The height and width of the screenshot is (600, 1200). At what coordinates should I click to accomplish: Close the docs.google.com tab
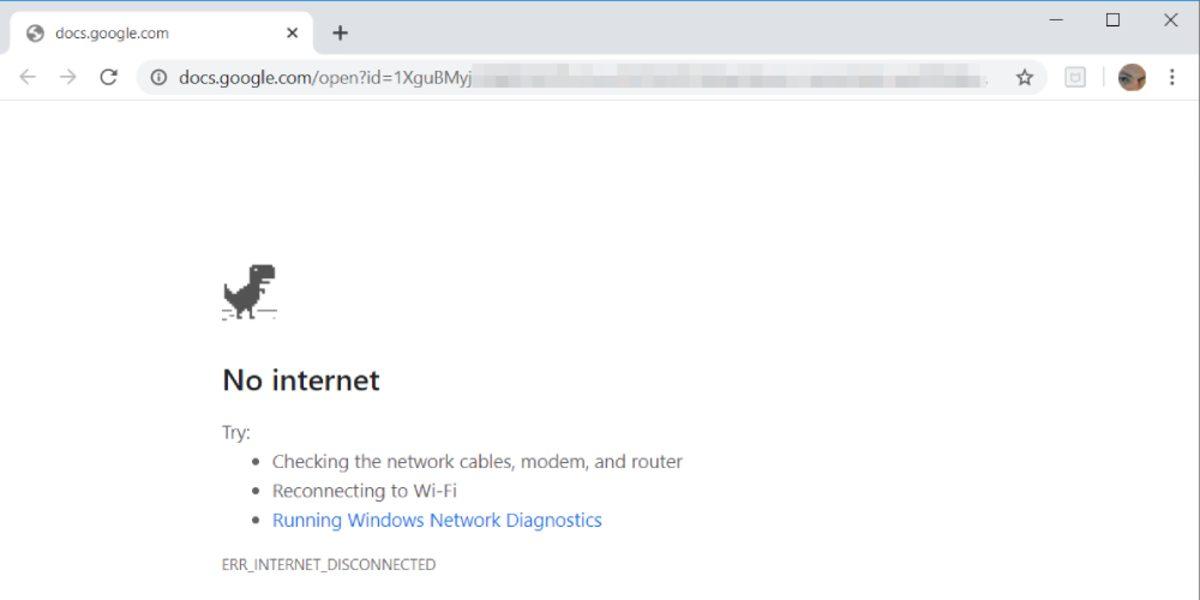(x=292, y=33)
